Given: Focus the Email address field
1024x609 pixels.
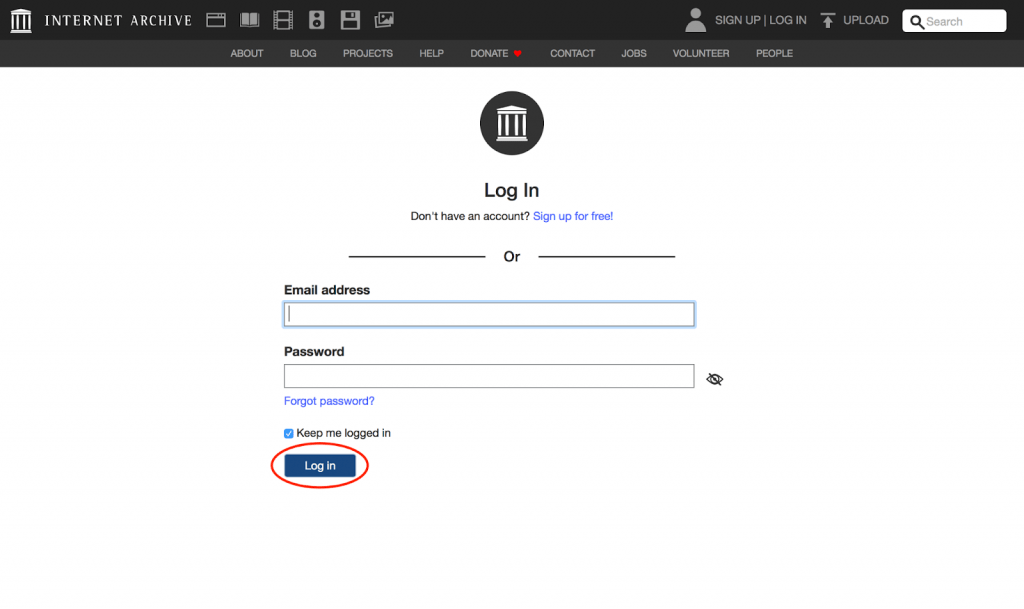Looking at the screenshot, I should click(x=489, y=315).
